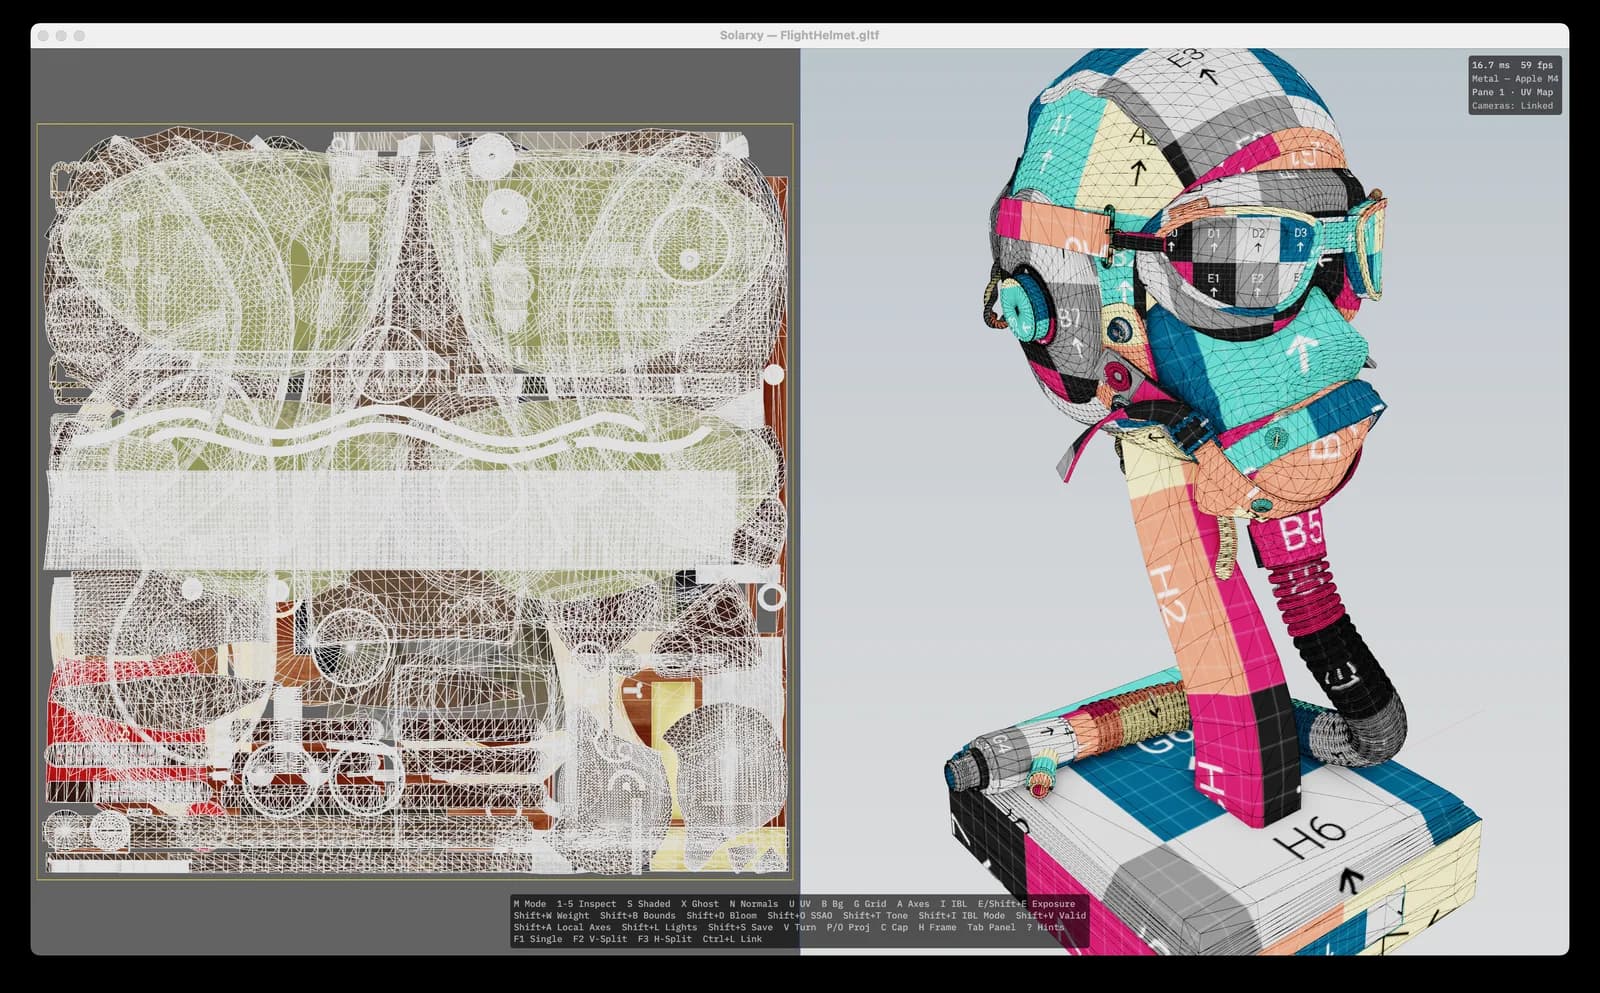Click the 'F1 Single' hint entry
Screen dimensions: 1600x993
tap(538, 940)
